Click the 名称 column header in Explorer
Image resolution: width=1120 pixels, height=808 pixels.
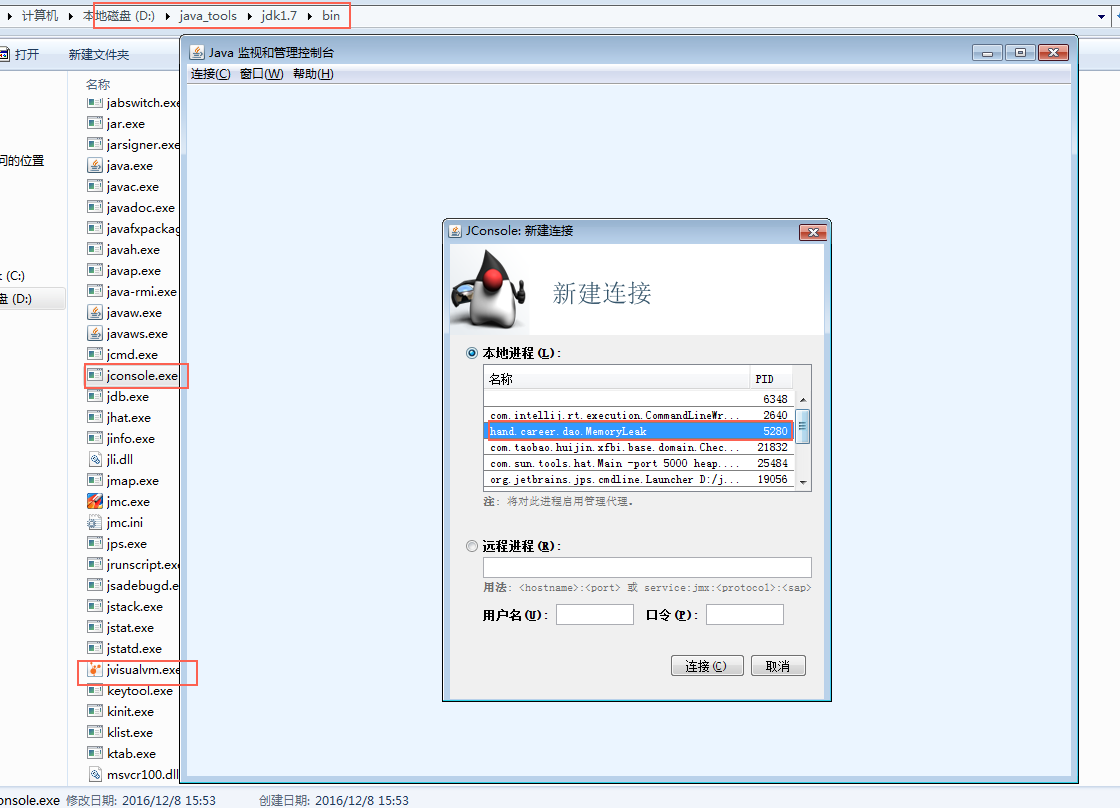point(98,84)
